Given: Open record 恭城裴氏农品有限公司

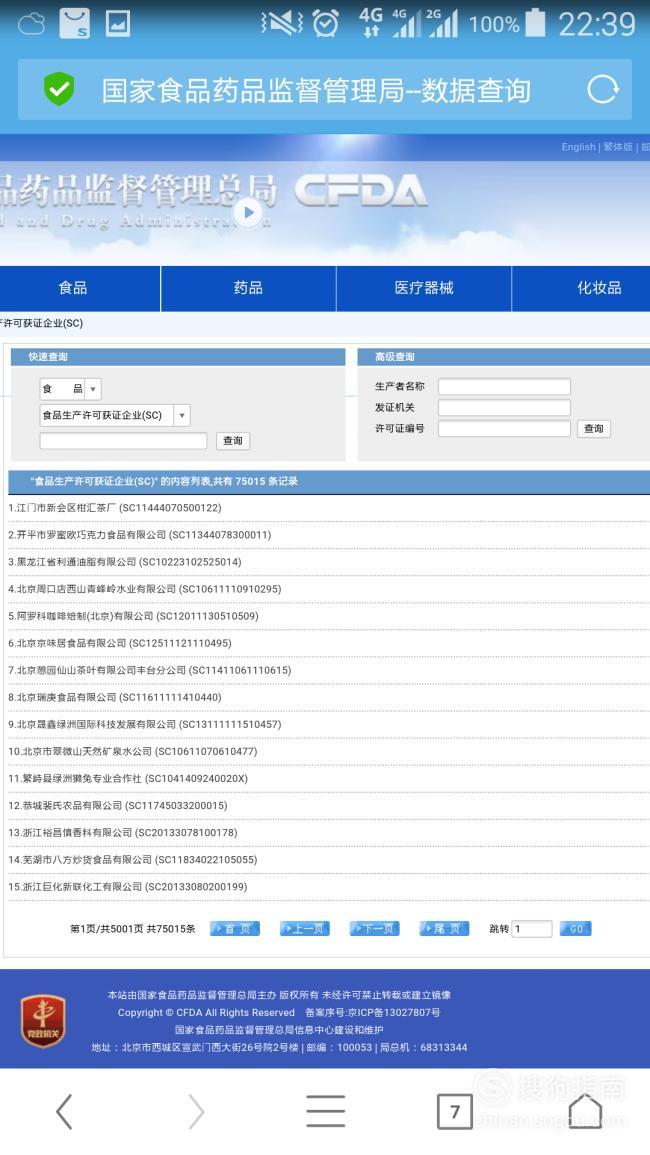Looking at the screenshot, I should click(x=118, y=807).
